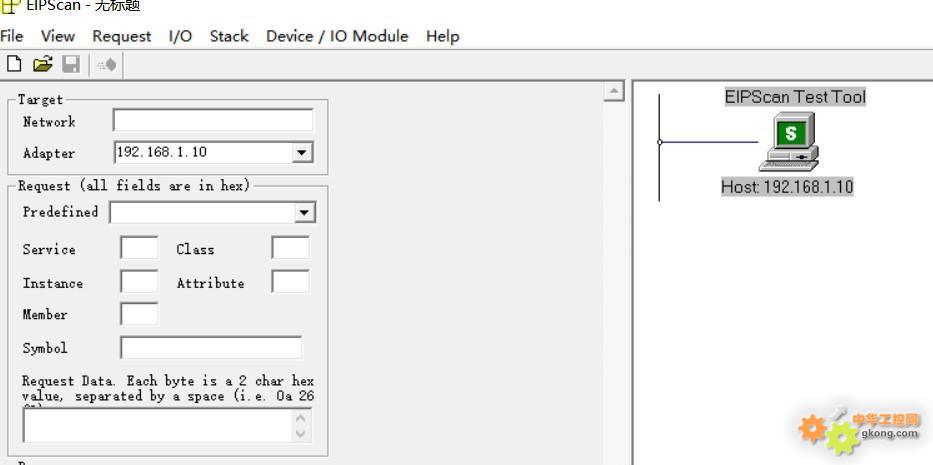Click the panel scrollbar up arrow
This screenshot has width=933, height=465.
pos(613,91)
